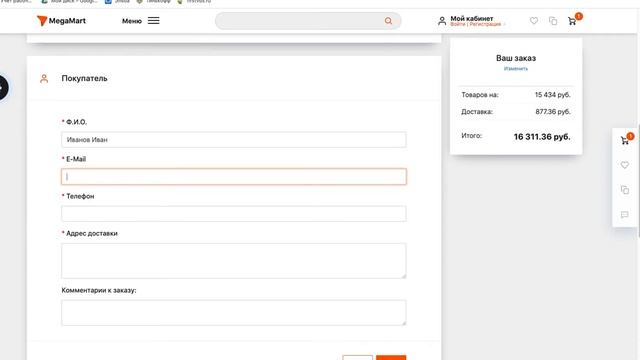Click the Войти login link
This screenshot has width=640, height=360.
click(458, 24)
